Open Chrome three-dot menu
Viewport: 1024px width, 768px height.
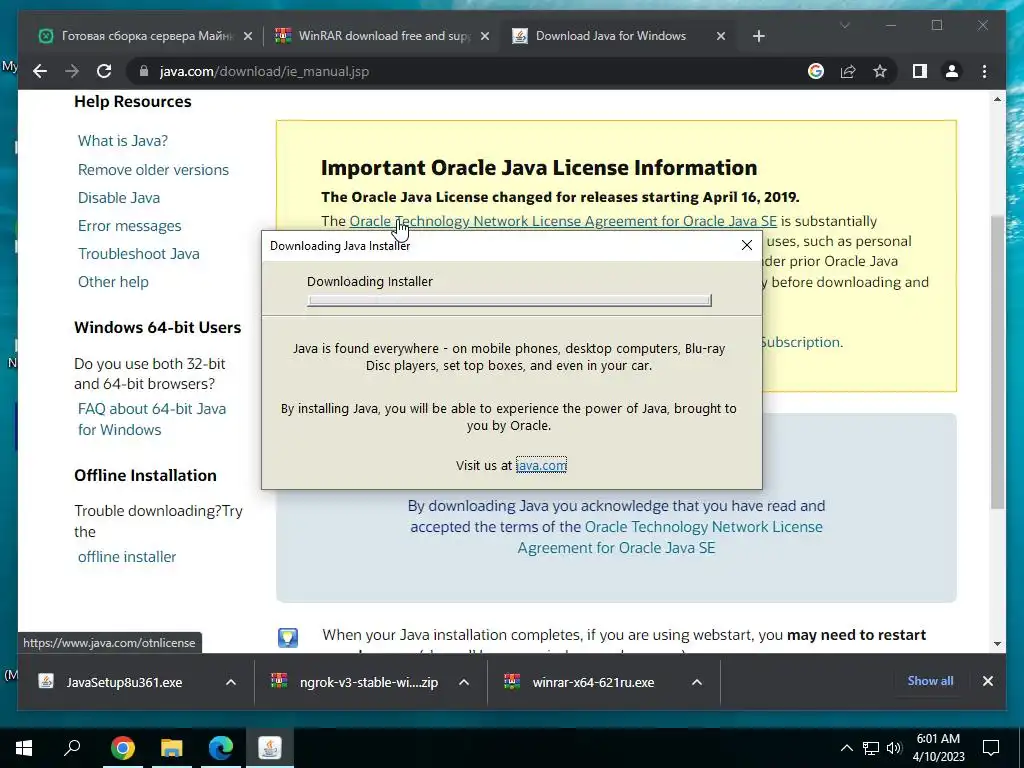[x=984, y=71]
